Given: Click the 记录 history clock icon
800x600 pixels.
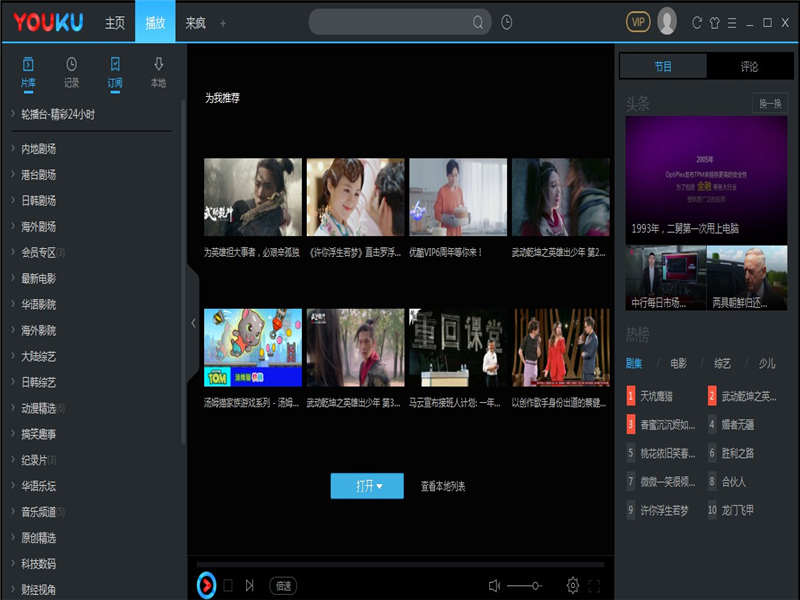Looking at the screenshot, I should tap(70, 64).
